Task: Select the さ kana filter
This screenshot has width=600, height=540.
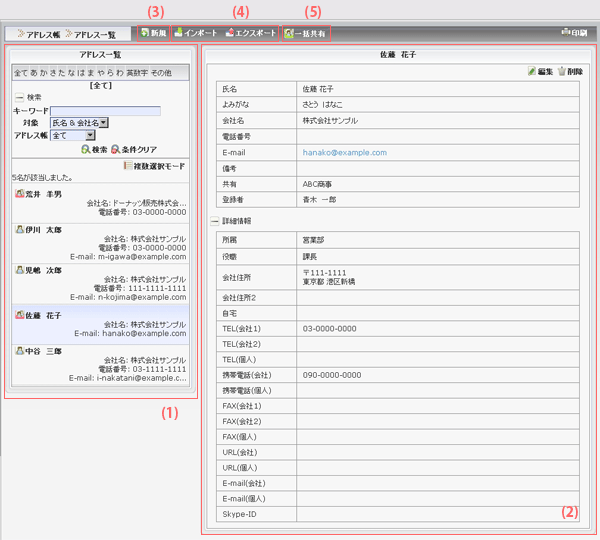Action: [53, 73]
